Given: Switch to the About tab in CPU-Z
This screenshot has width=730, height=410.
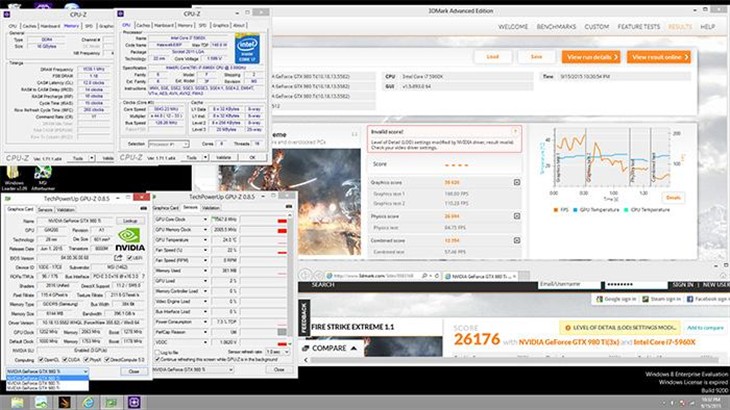Looking at the screenshot, I should (239, 25).
